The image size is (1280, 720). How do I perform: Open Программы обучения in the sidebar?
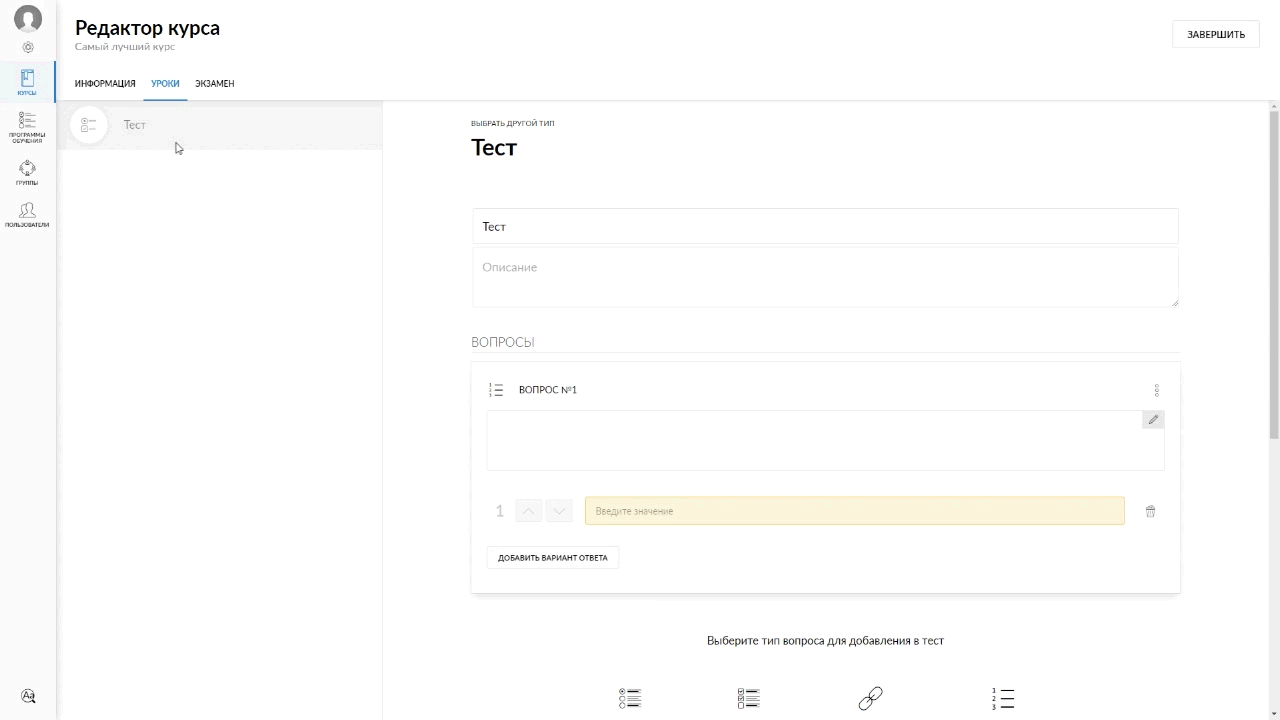(28, 127)
